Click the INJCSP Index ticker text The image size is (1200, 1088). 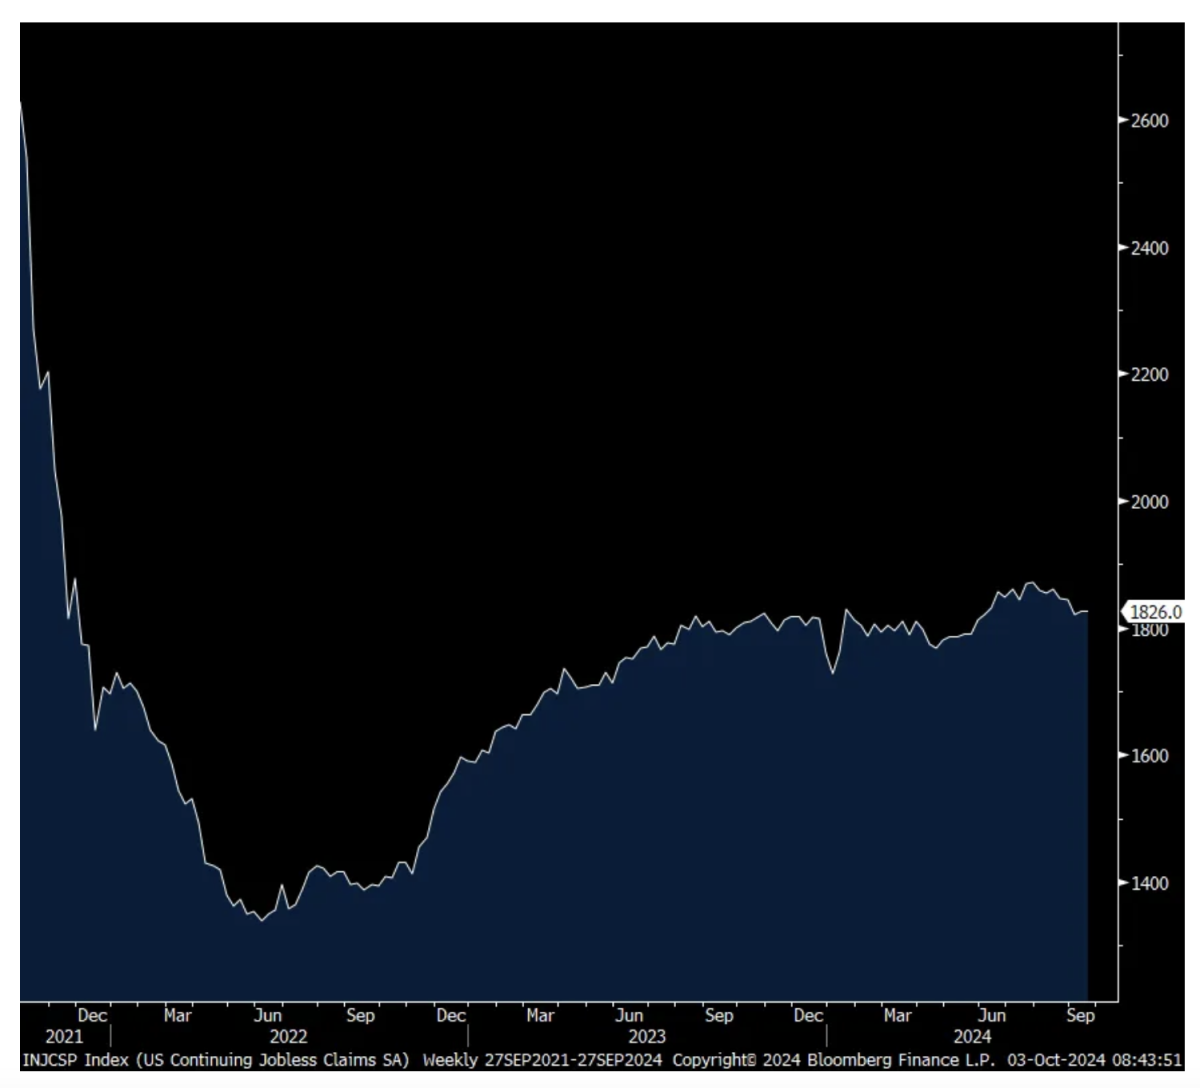(x=75, y=1060)
